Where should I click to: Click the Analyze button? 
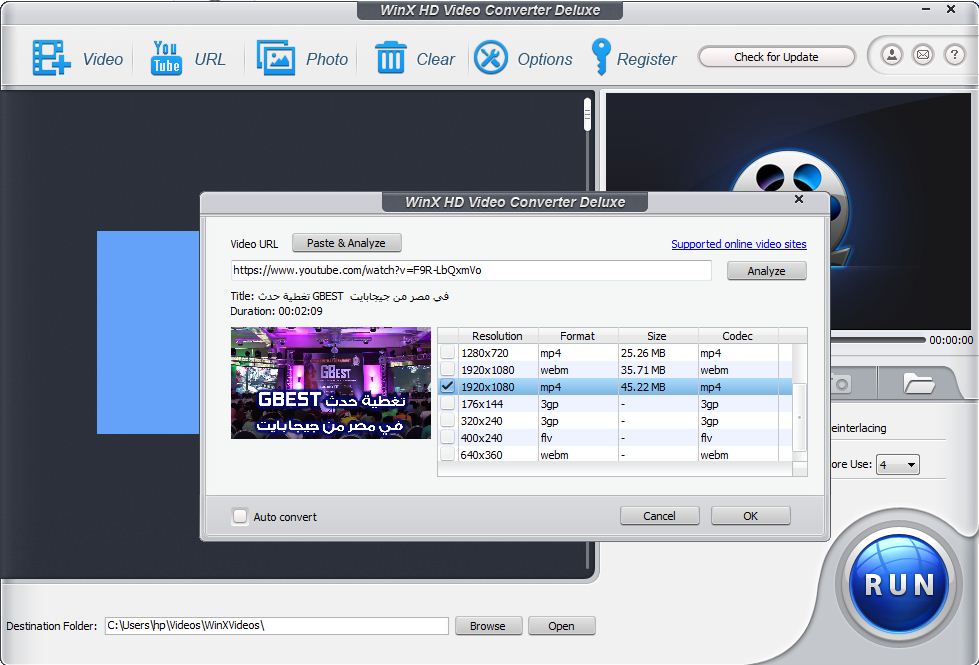click(767, 271)
